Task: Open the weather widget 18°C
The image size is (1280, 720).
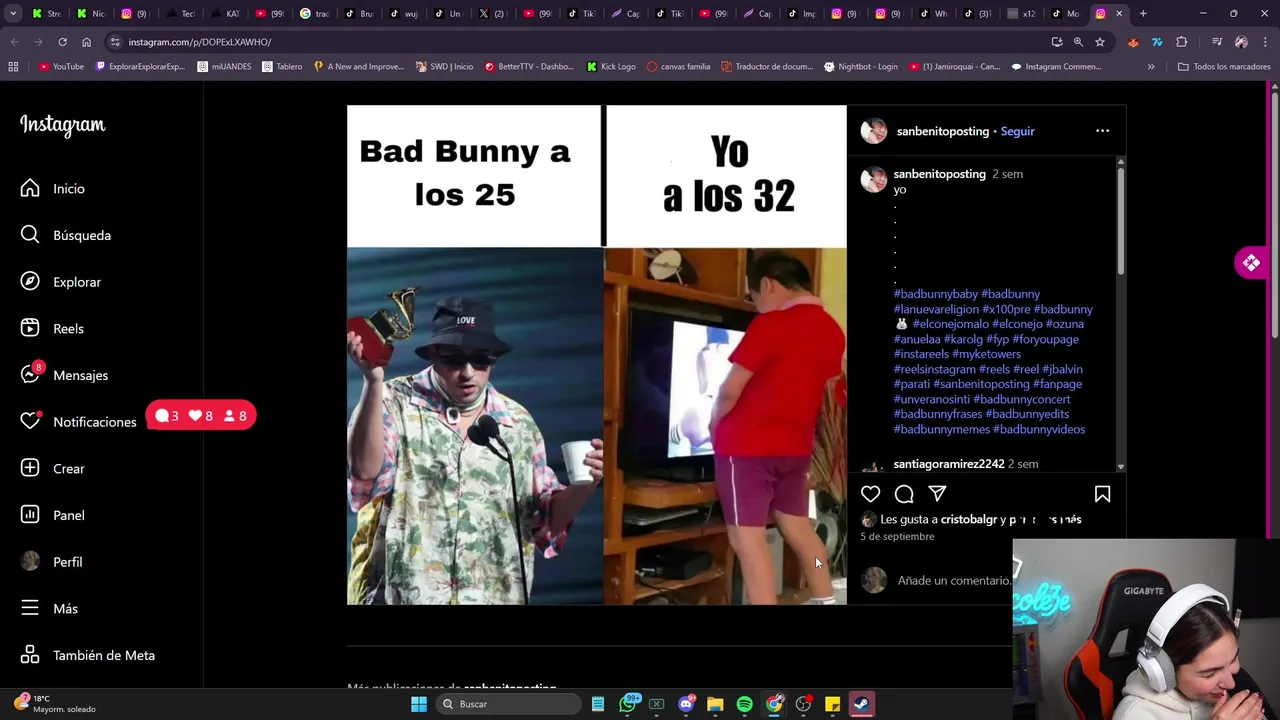Action: tap(55, 703)
